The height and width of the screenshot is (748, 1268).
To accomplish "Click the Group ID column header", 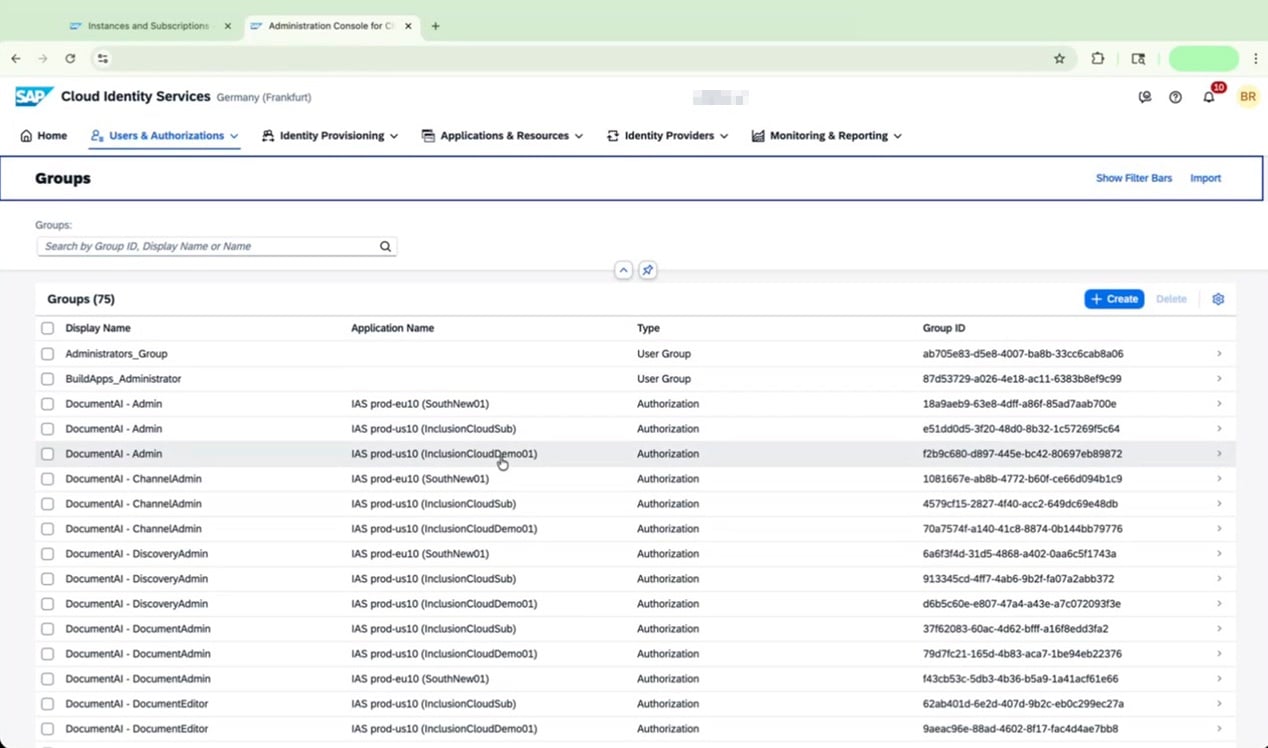I will coord(944,328).
